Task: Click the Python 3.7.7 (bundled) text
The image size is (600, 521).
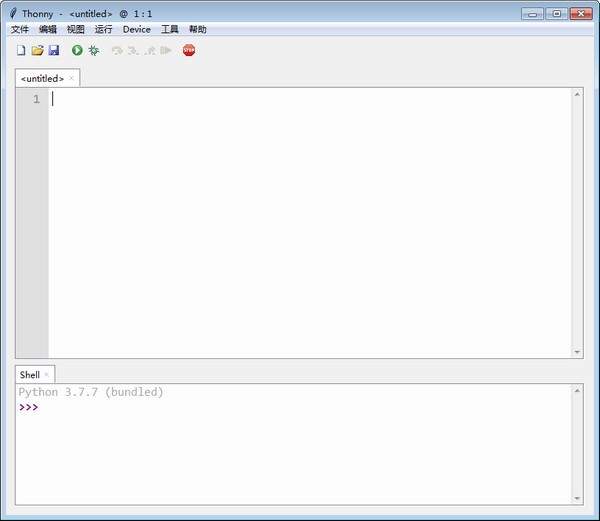Action: 91,392
